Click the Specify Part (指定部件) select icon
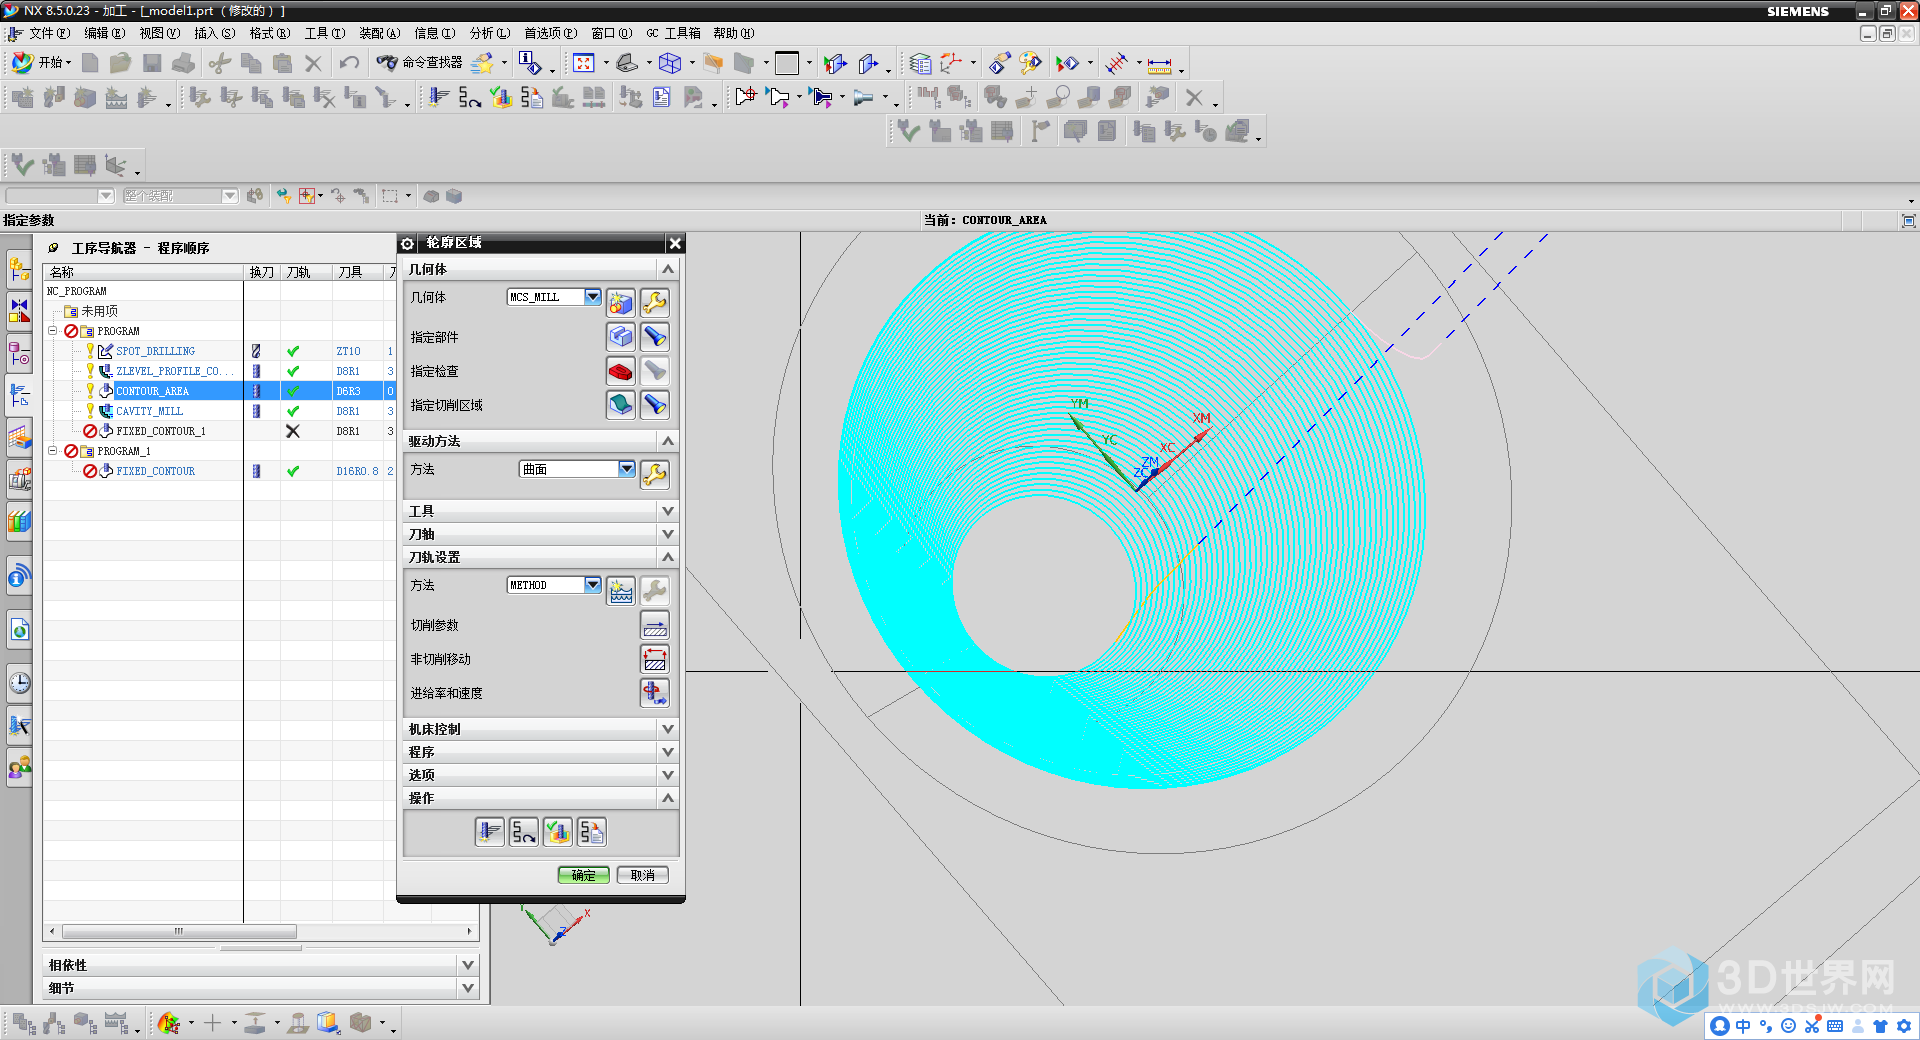 point(620,337)
